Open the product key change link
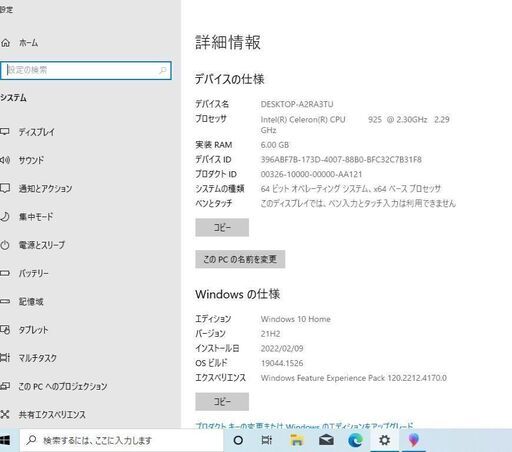This screenshot has width=512, height=452. click(x=304, y=426)
